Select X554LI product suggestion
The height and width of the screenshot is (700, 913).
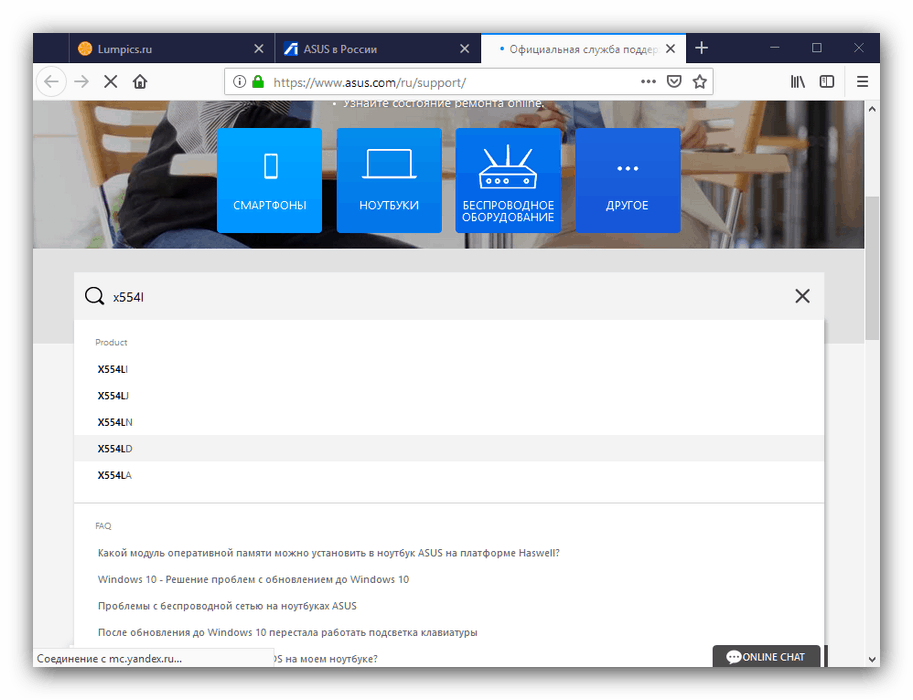click(449, 369)
